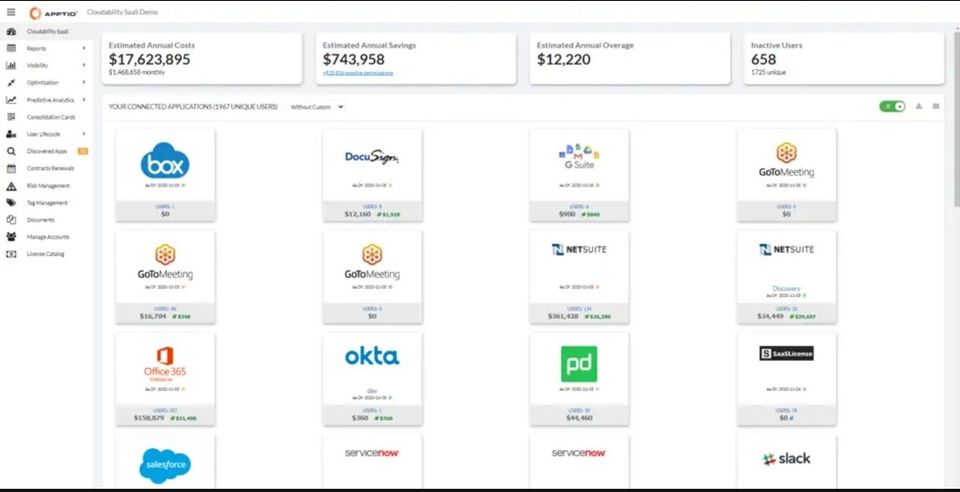Click the Inactive Users count 658
Viewport: 960px width, 492px height.
pos(763,59)
